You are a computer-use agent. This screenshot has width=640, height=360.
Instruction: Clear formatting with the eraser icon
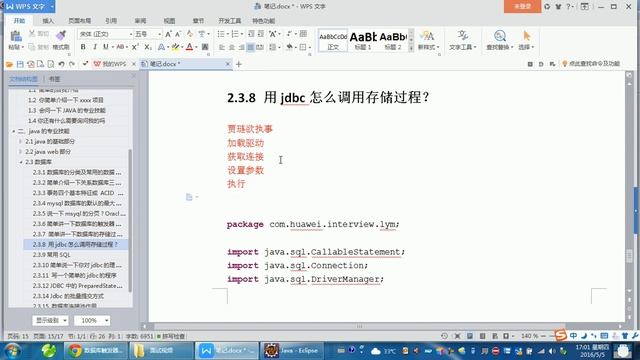click(190, 34)
